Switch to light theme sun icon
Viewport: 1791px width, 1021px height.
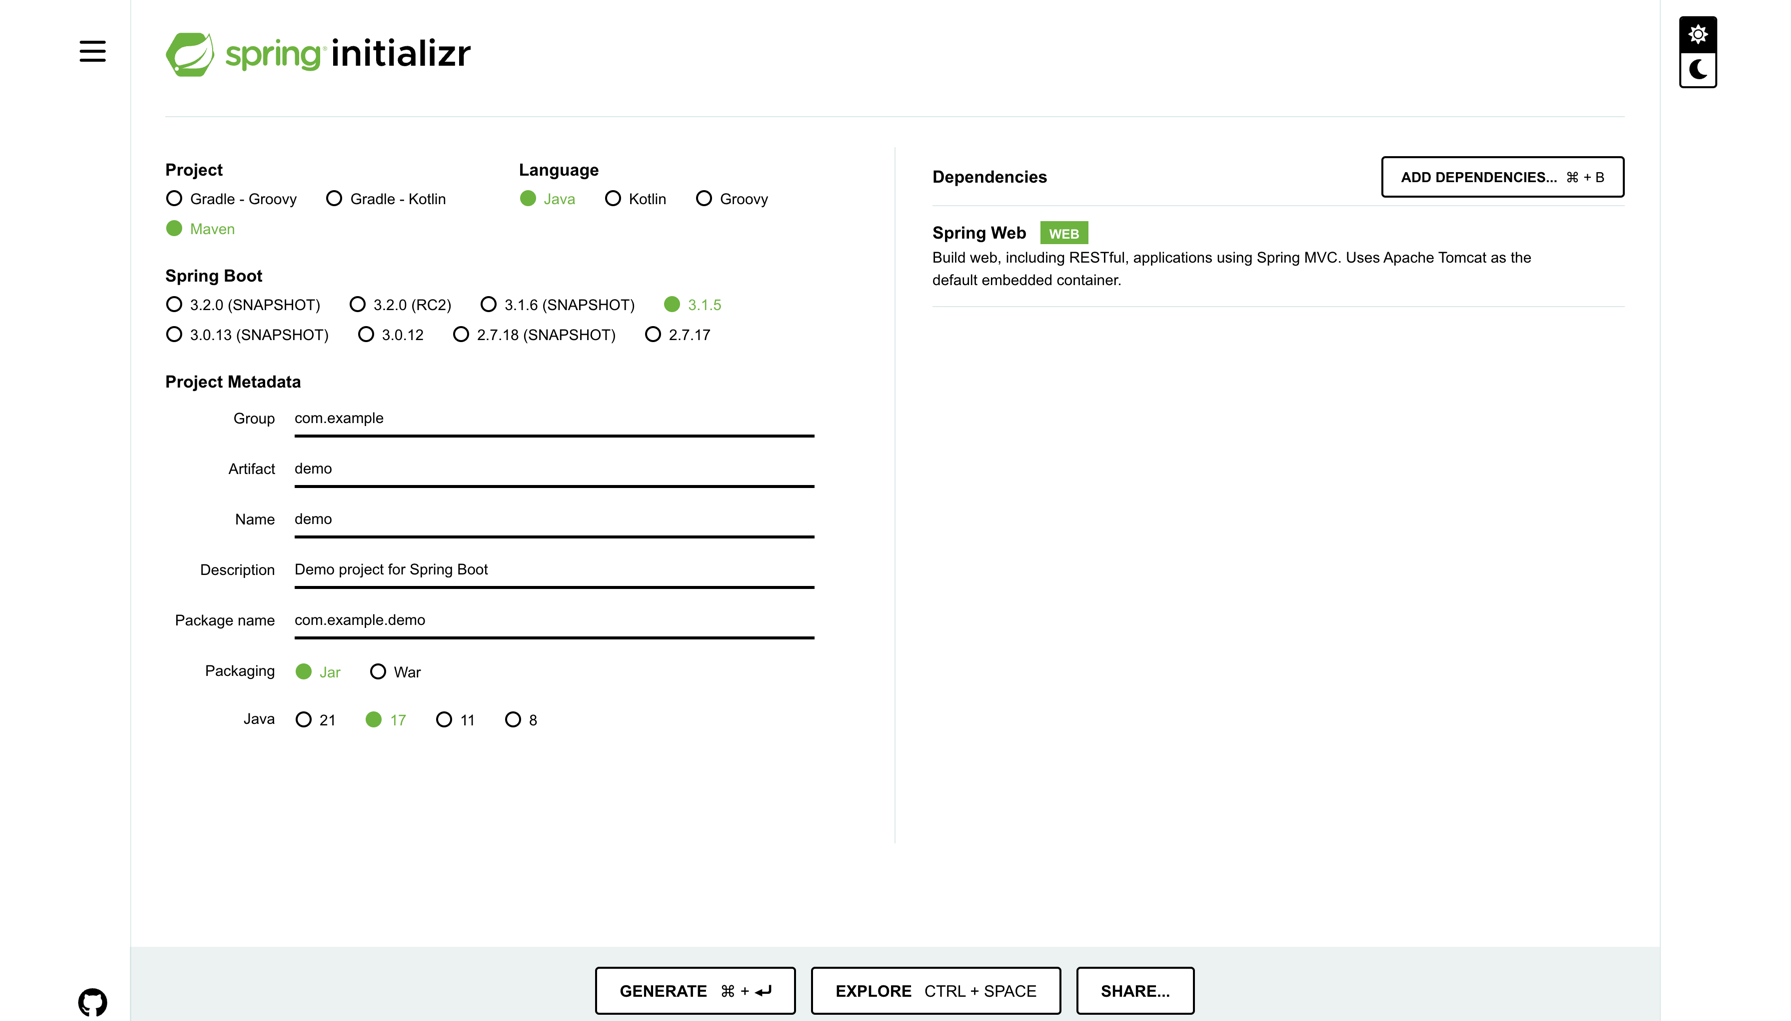1697,34
